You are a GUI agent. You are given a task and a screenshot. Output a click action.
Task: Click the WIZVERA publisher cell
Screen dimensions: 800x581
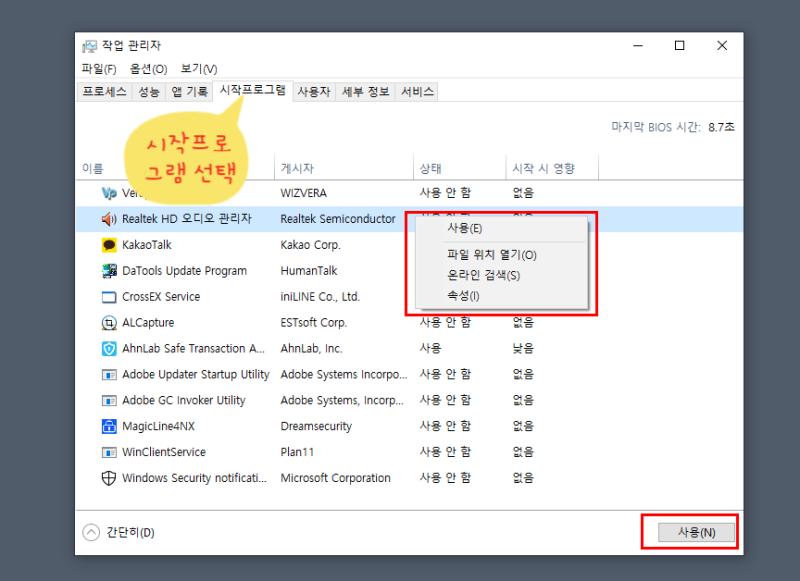pos(304,193)
